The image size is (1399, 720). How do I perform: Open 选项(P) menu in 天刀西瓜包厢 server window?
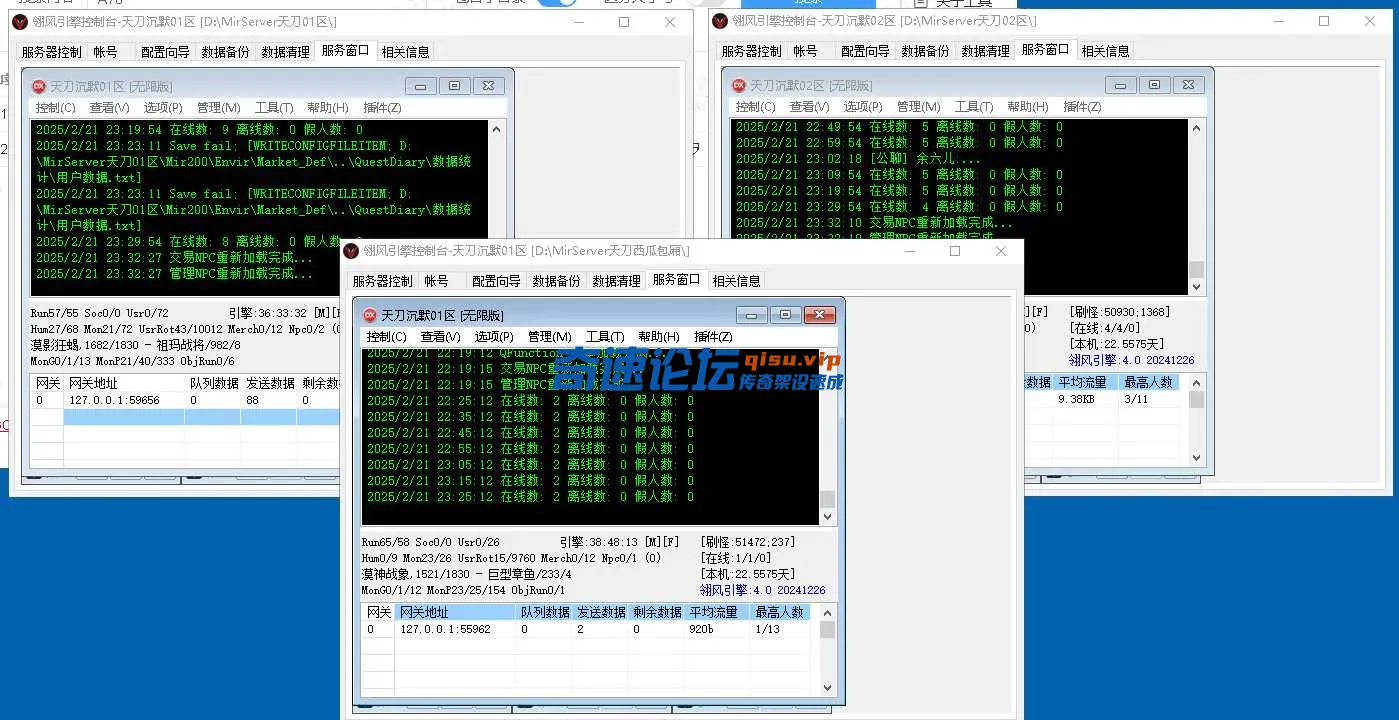click(x=494, y=337)
